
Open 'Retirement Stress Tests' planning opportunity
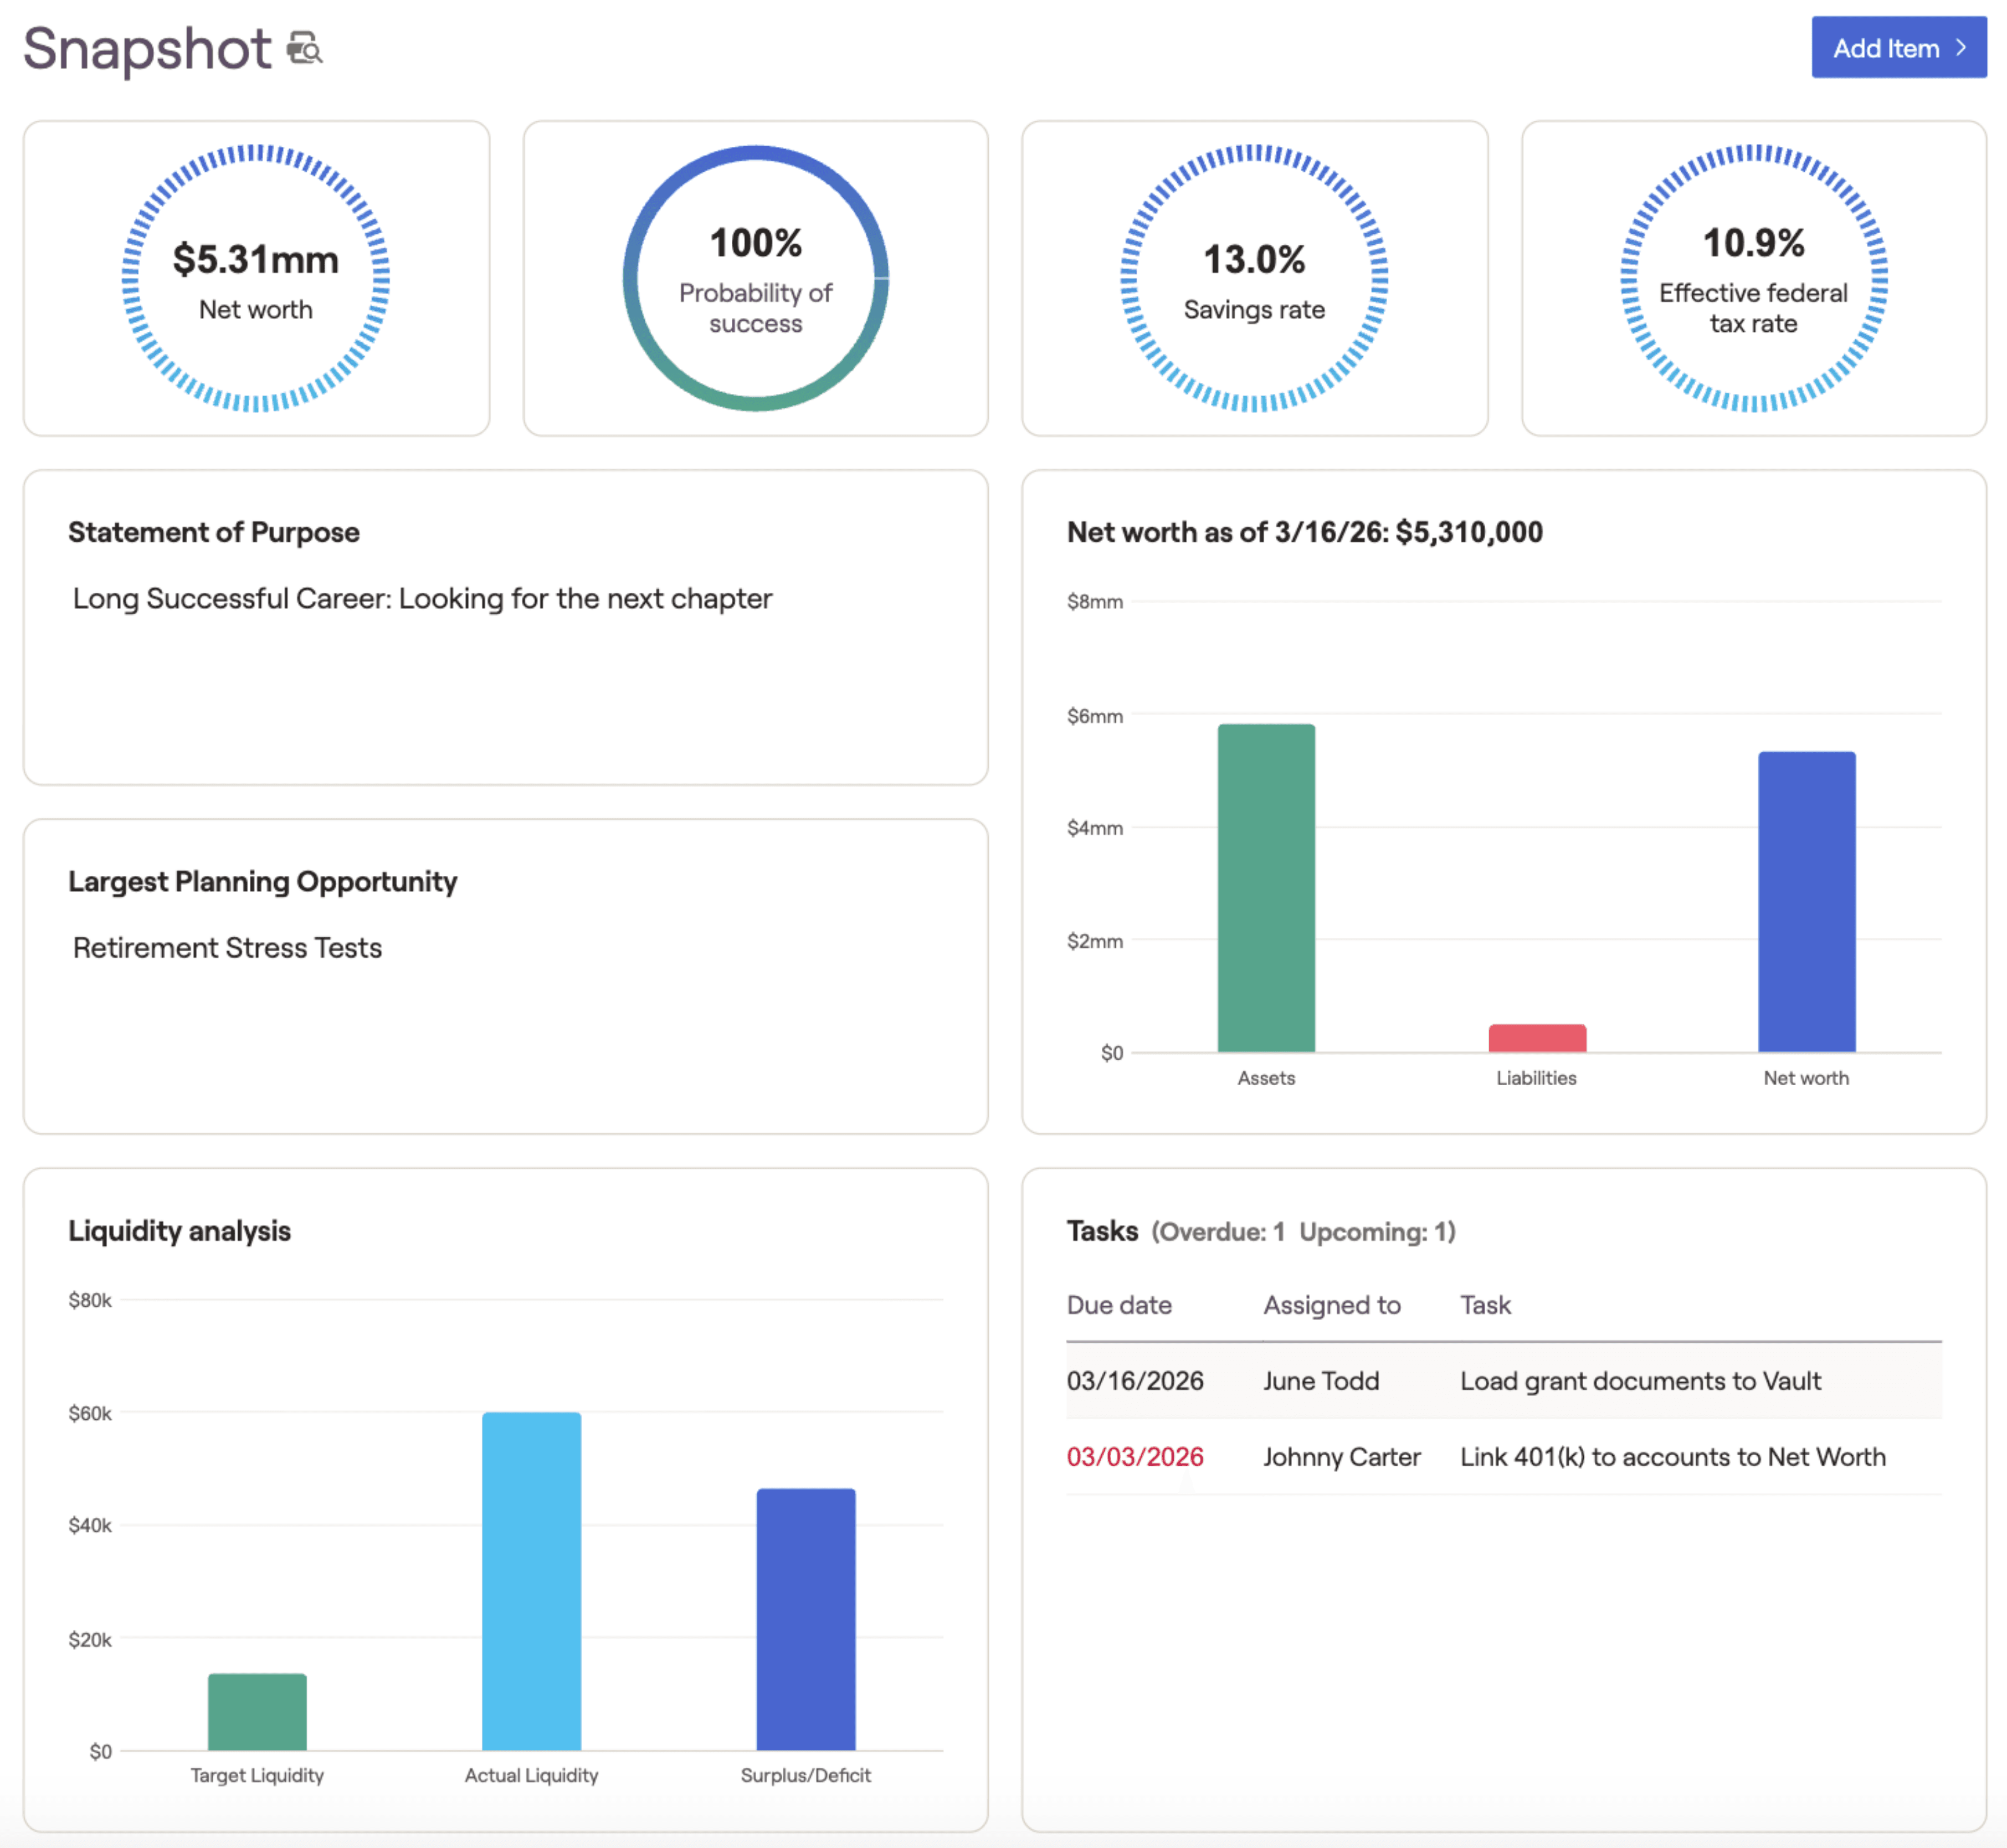[x=226, y=947]
